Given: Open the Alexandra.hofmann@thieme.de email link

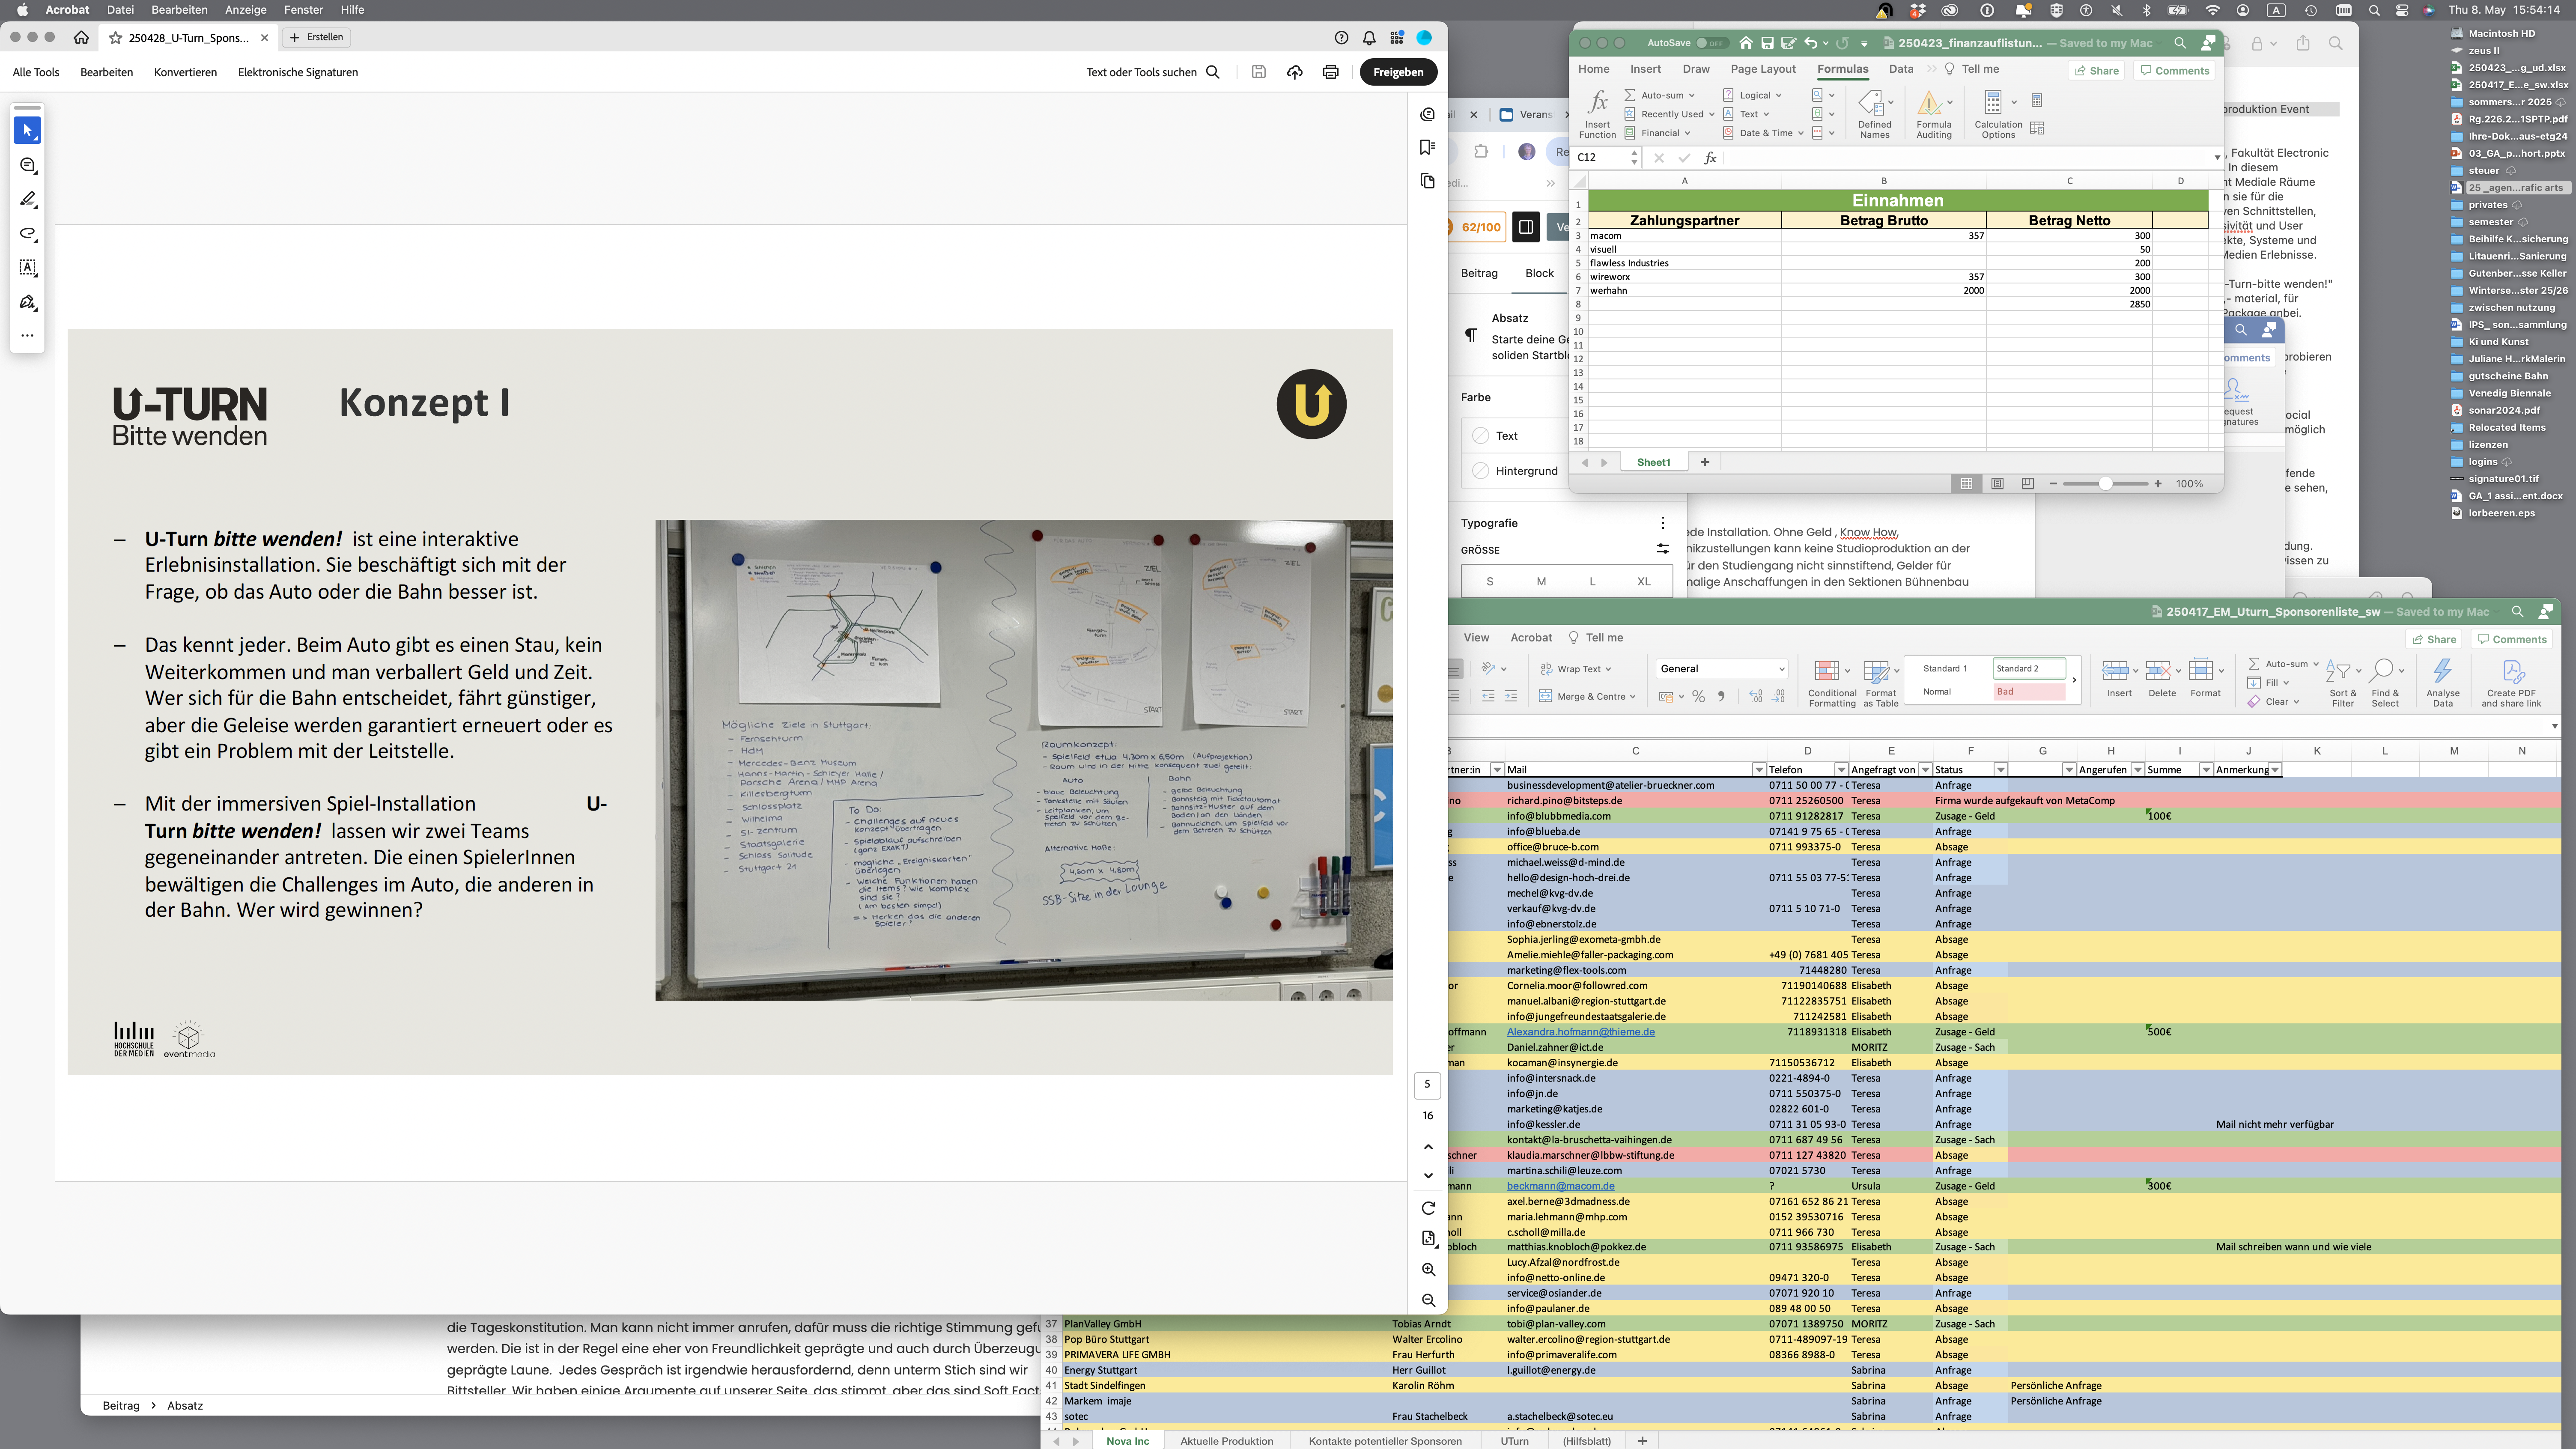Looking at the screenshot, I should coord(1580,1032).
